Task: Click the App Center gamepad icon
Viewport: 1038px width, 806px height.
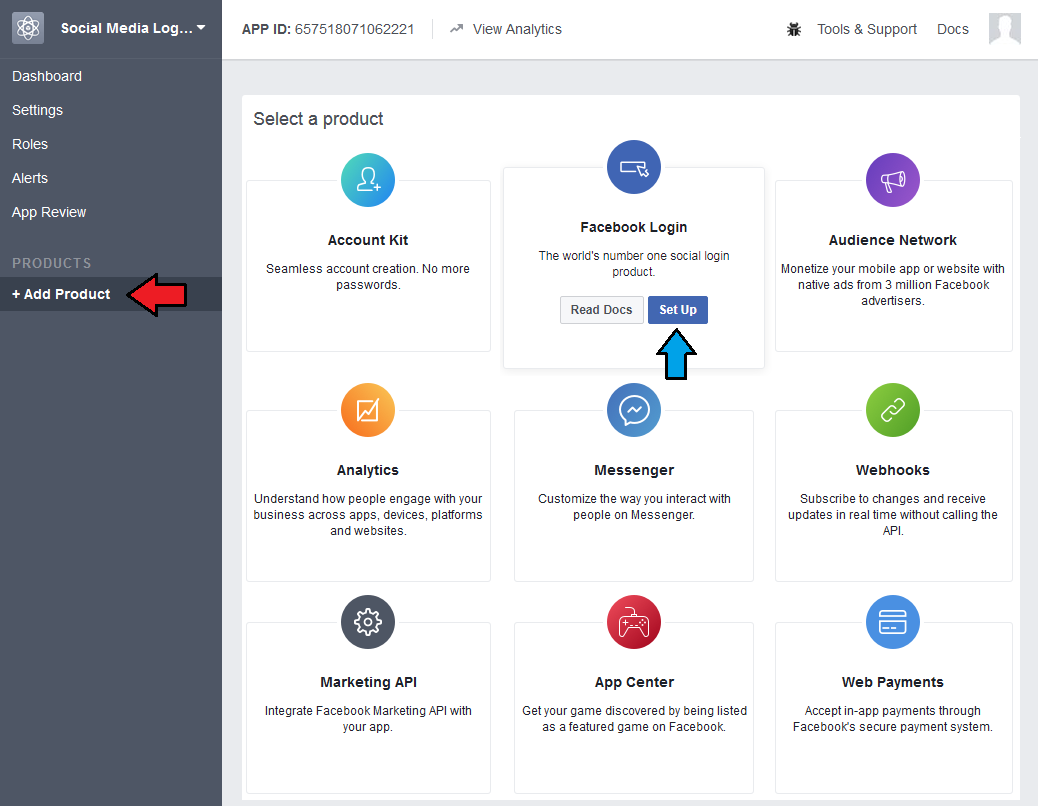Action: pyautogui.click(x=634, y=622)
